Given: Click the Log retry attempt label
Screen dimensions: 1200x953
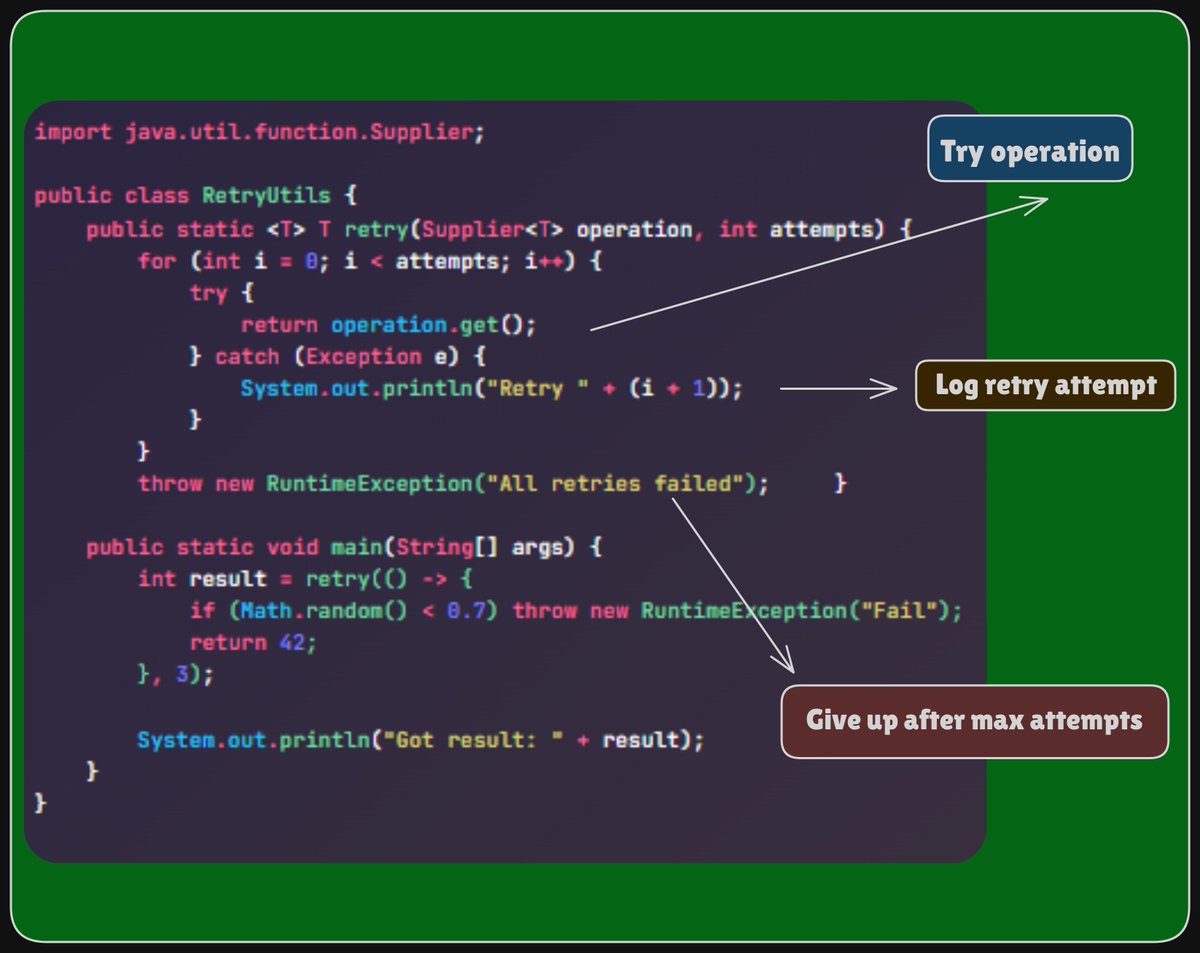Looking at the screenshot, I should (1044, 386).
